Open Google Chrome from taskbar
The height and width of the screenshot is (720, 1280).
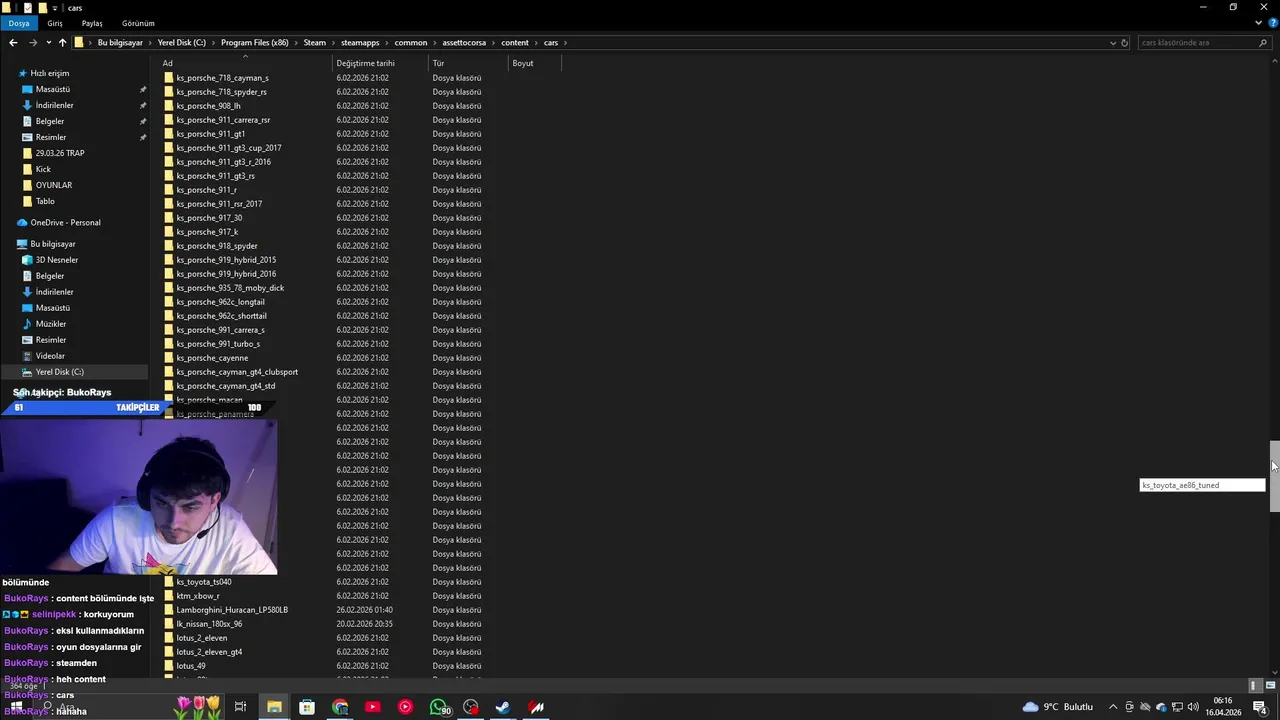point(340,707)
